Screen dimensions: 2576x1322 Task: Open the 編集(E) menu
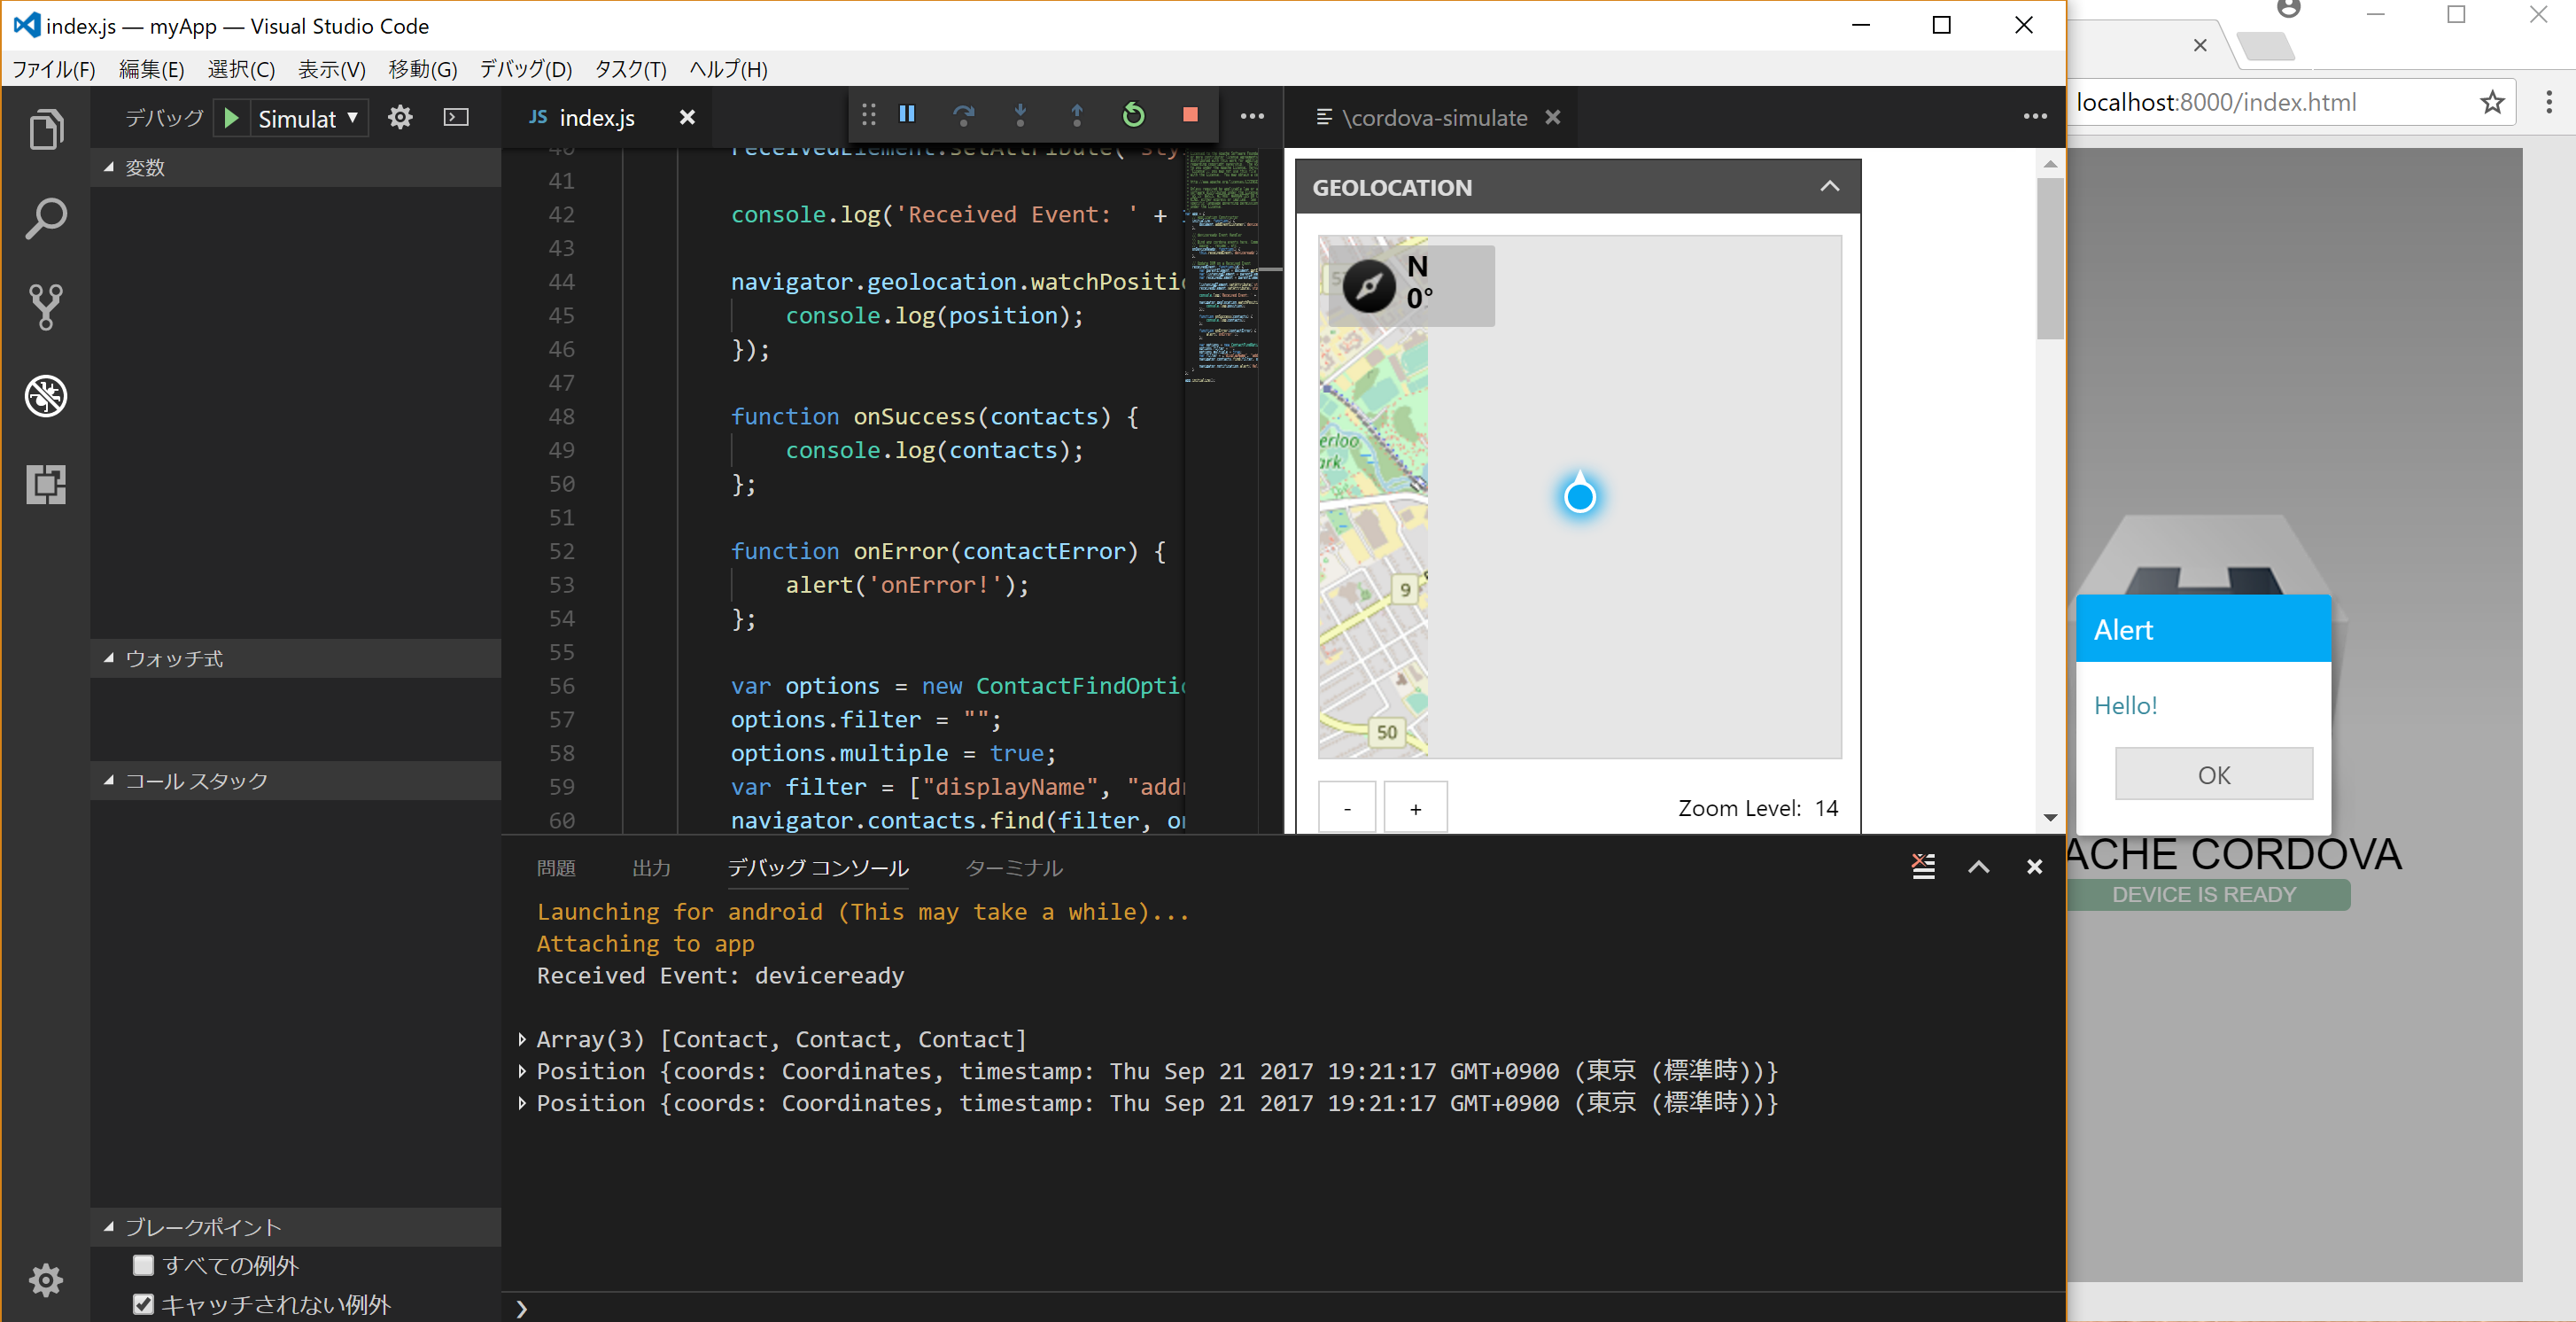click(x=152, y=69)
